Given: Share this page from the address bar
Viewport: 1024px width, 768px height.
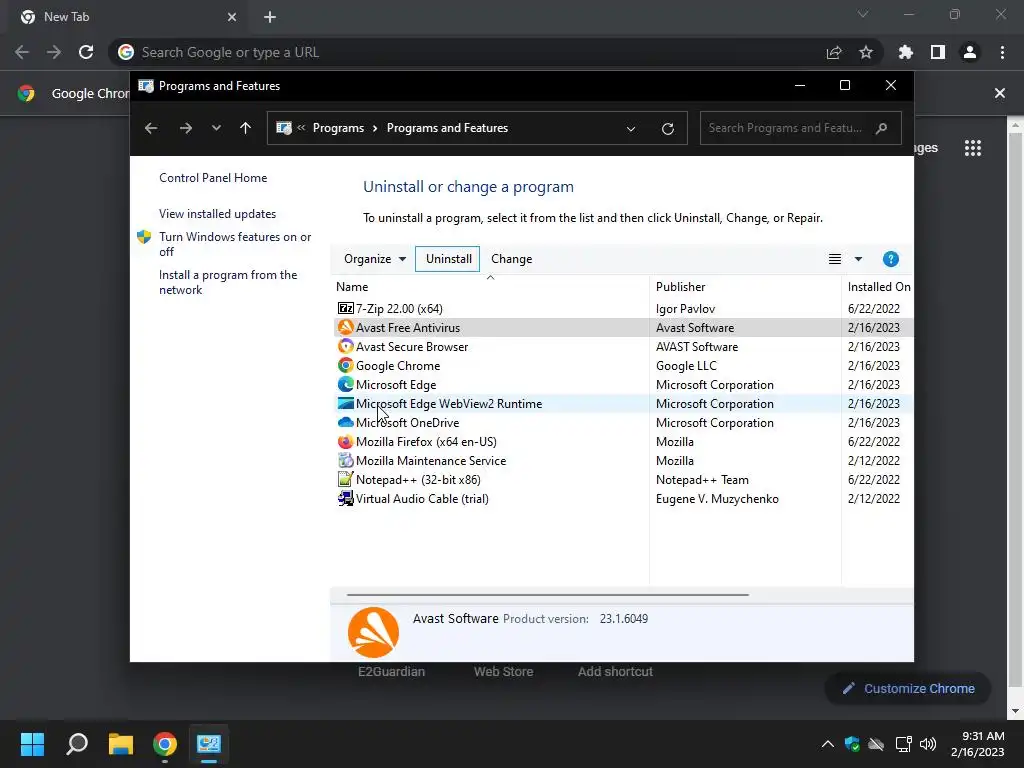Looking at the screenshot, I should 834,53.
